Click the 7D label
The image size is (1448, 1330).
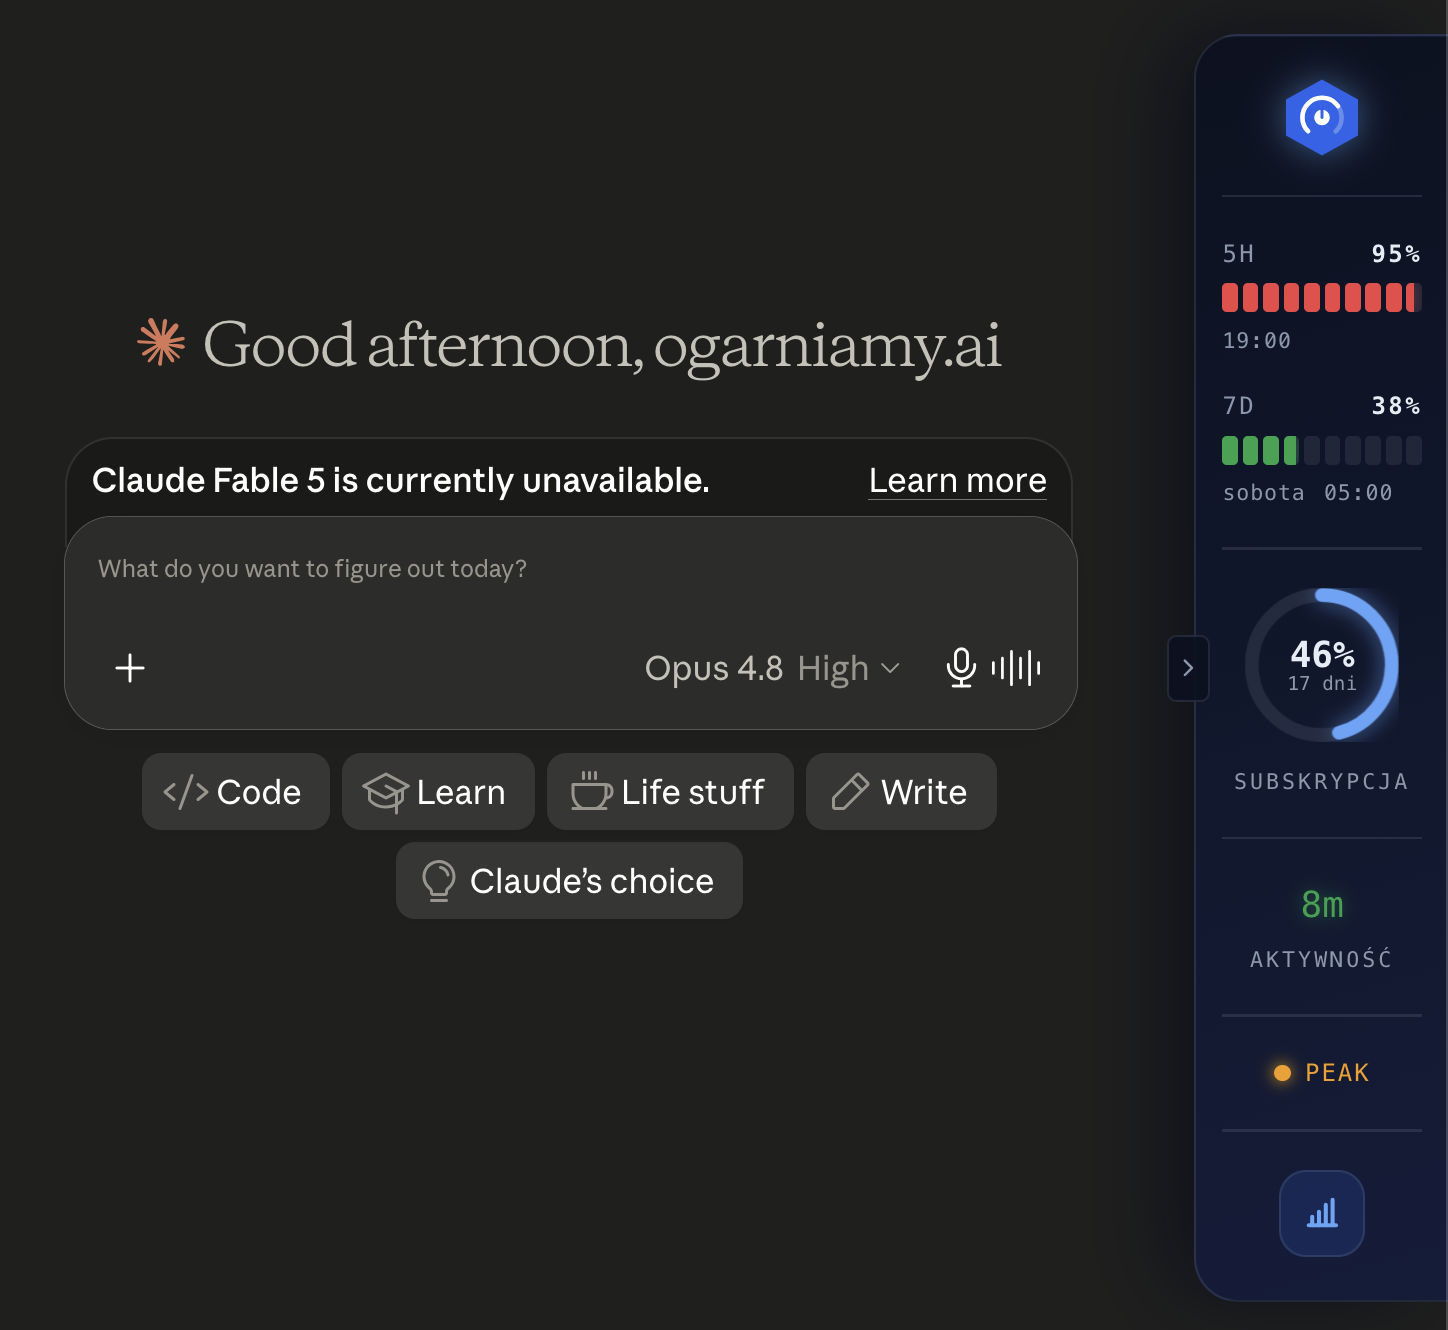point(1238,406)
